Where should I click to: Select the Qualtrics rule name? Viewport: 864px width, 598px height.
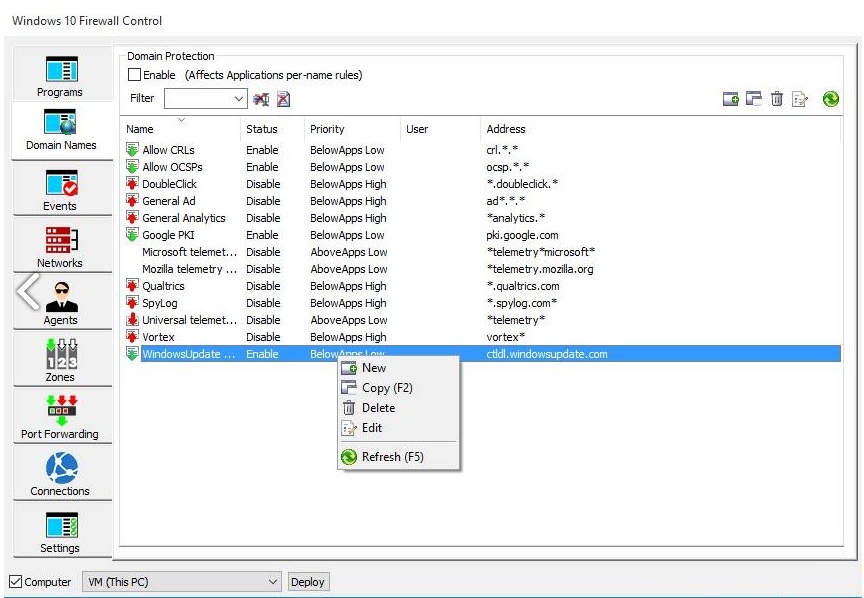(163, 286)
